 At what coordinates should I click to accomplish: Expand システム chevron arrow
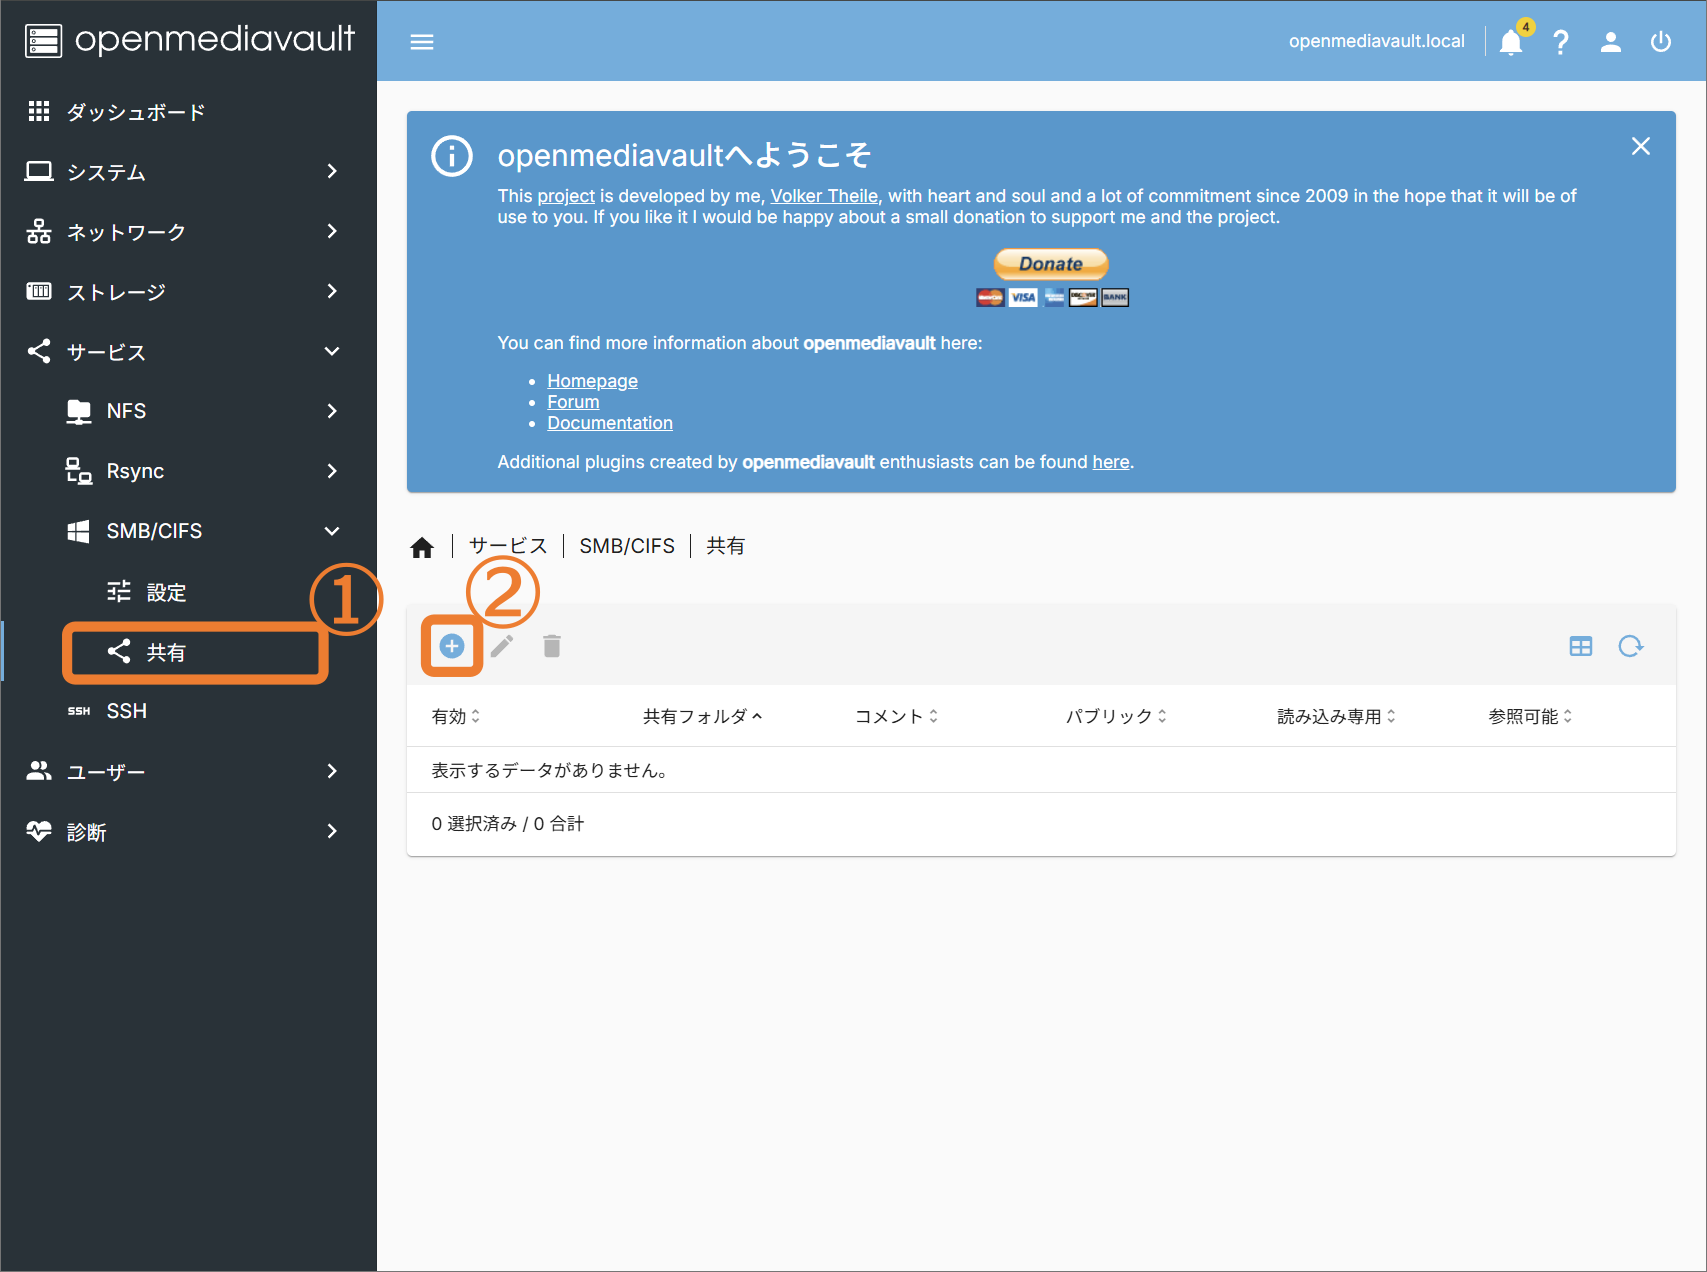tap(332, 172)
